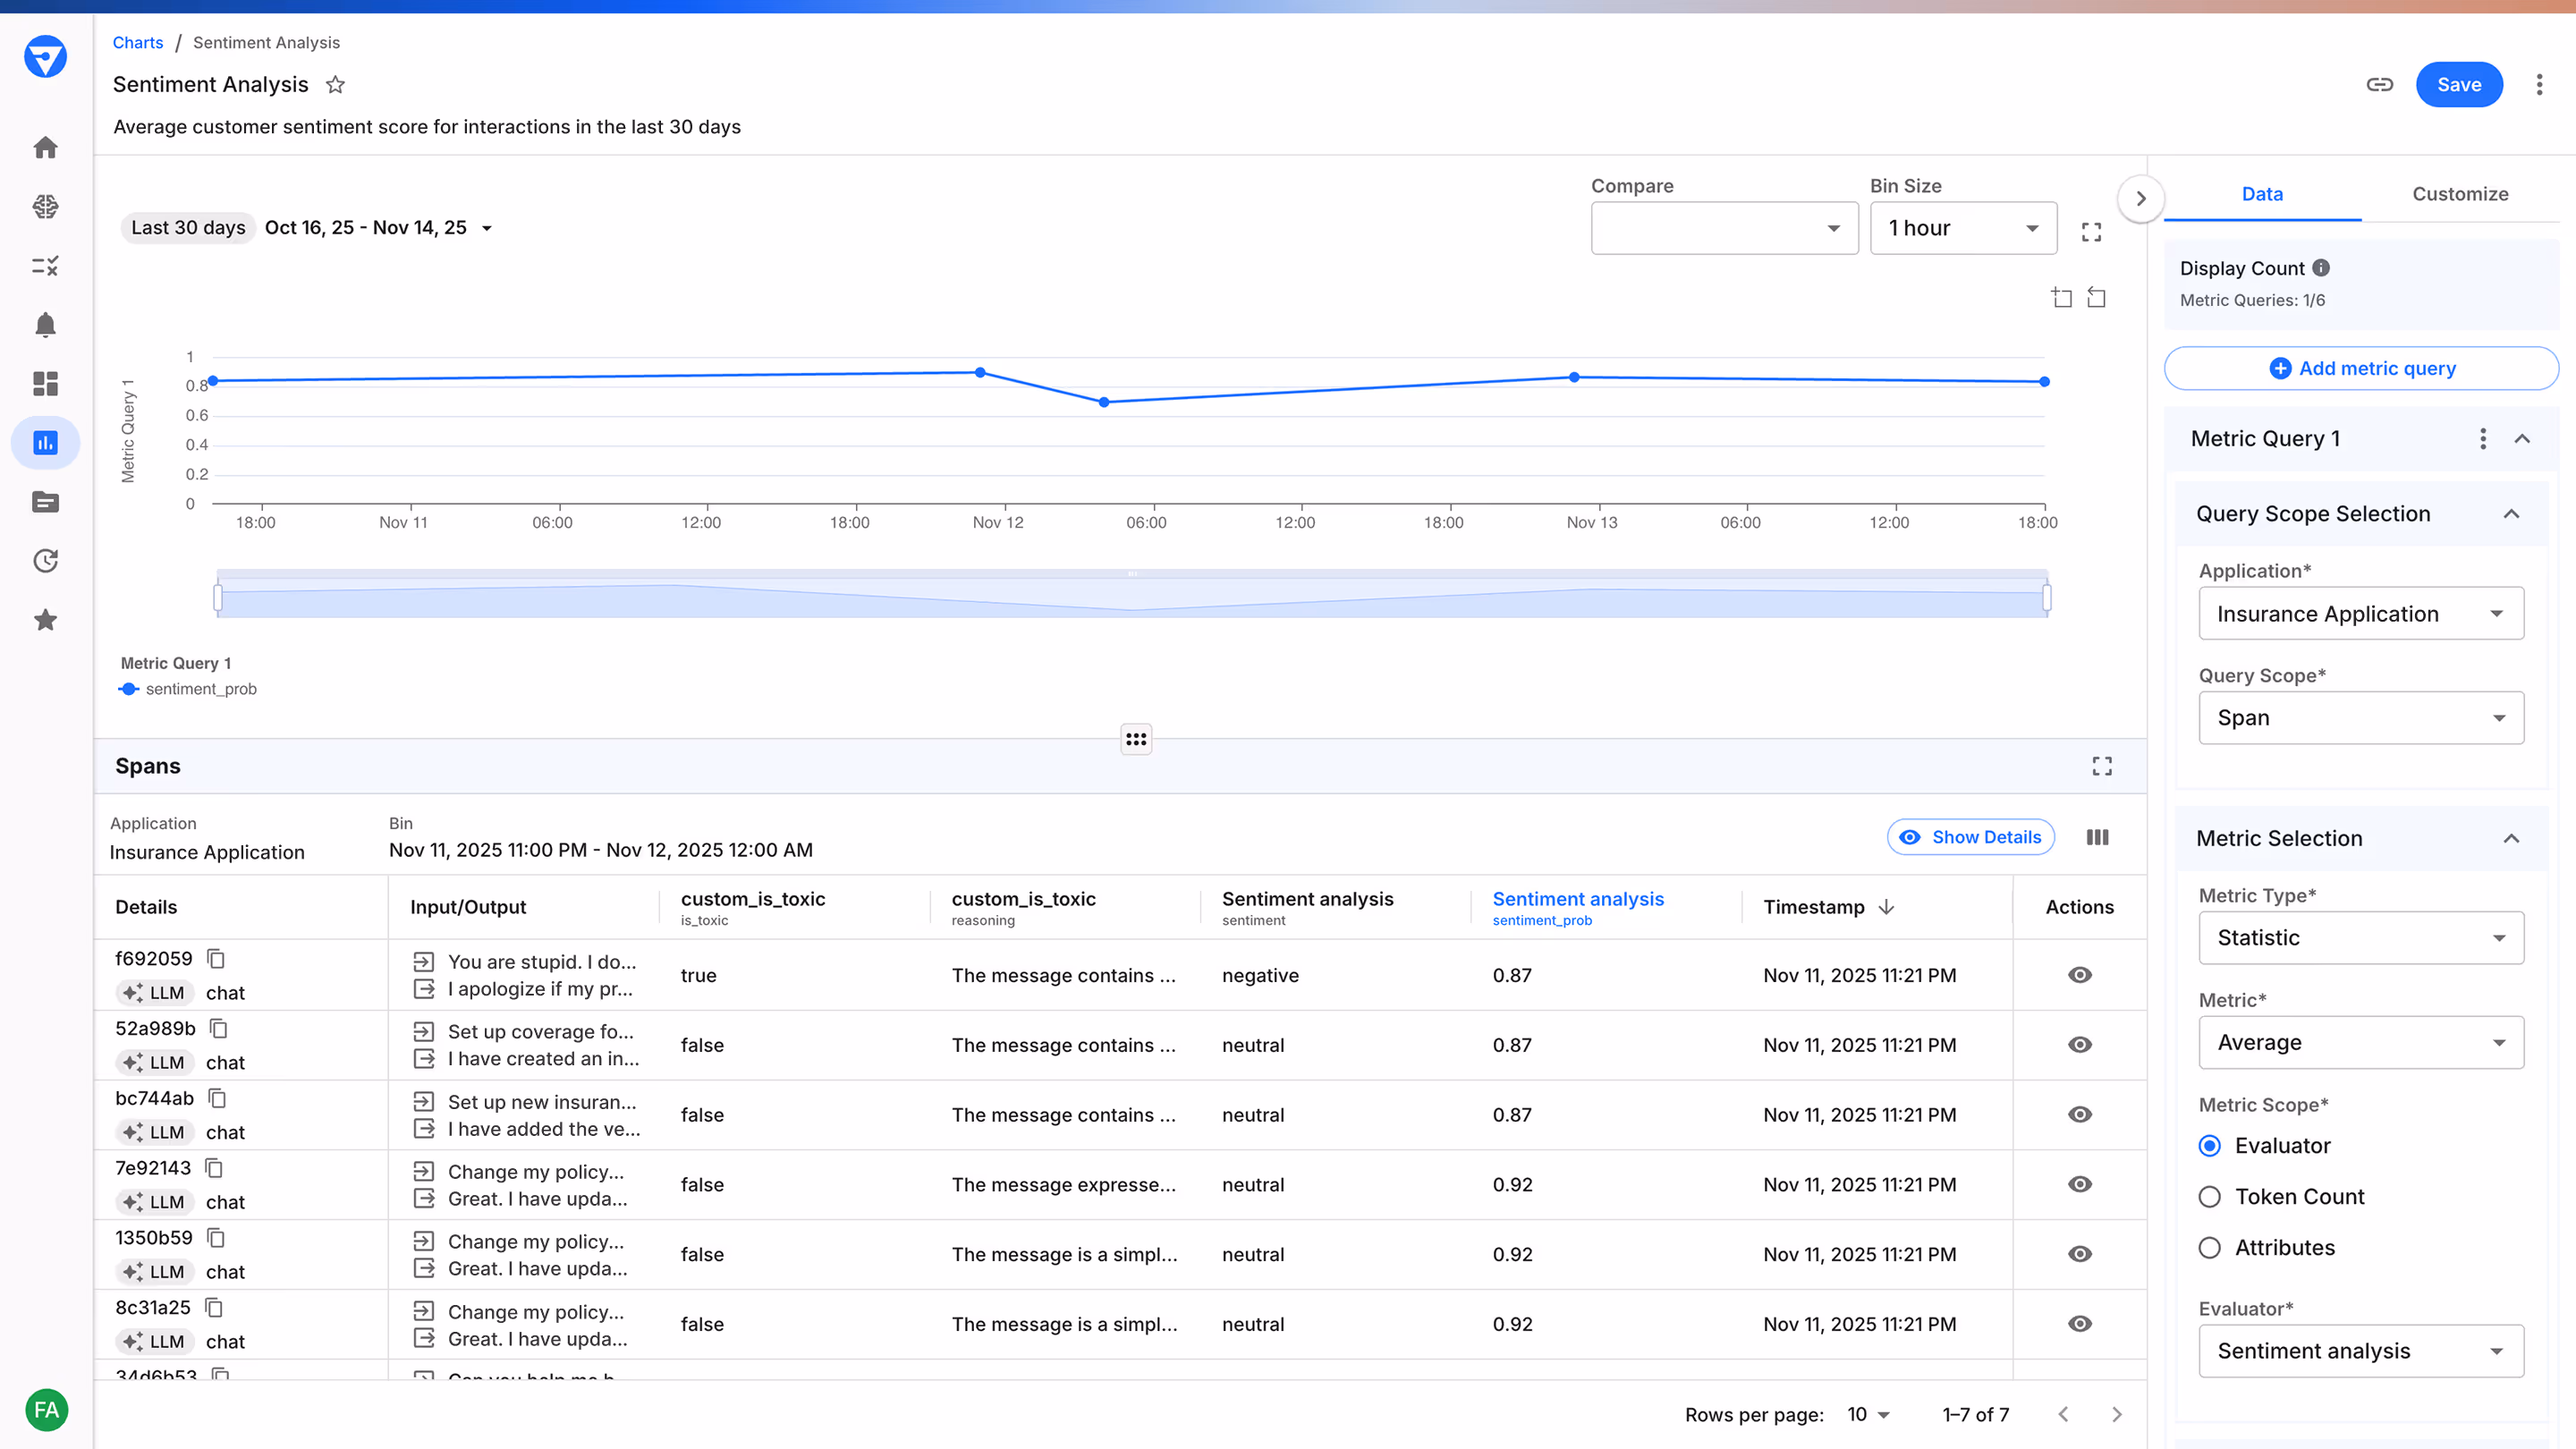Image resolution: width=2576 pixels, height=1449 pixels.
Task: Collapse the Query Scope Selection section
Action: coord(2512,513)
